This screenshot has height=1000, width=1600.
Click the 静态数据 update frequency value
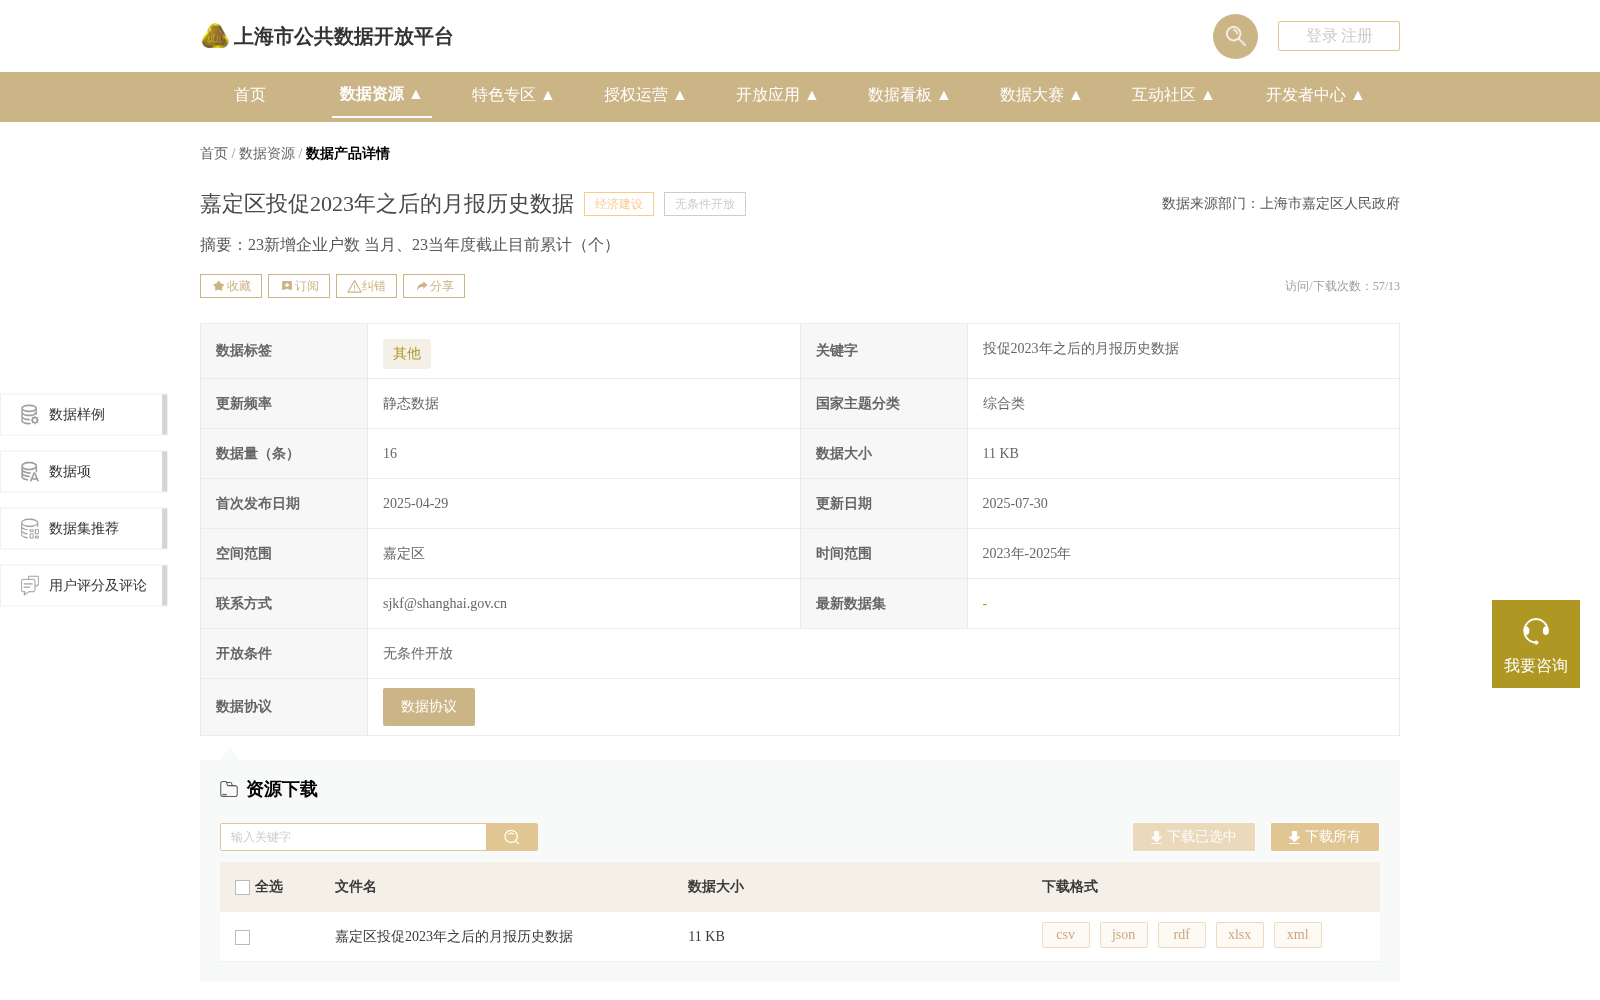pos(411,404)
